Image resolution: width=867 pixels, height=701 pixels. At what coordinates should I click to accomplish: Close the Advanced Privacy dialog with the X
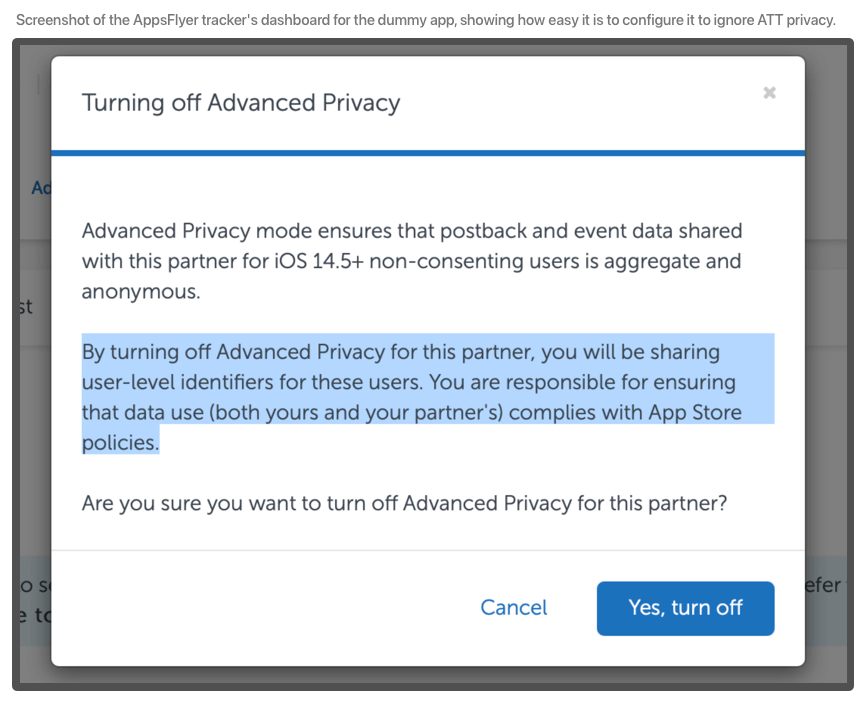click(x=769, y=93)
